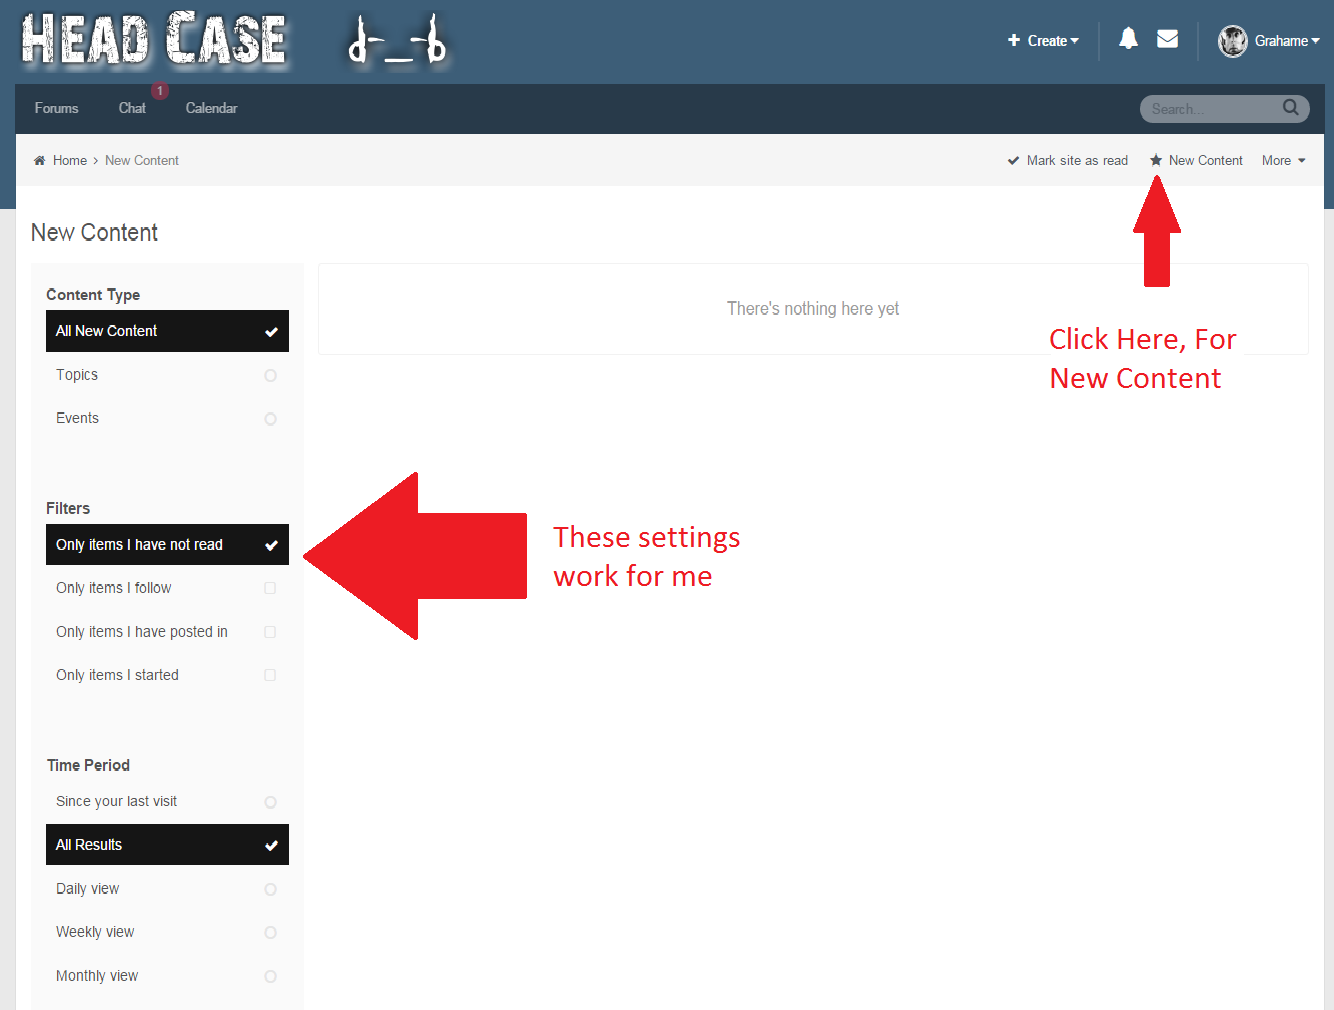1334x1010 pixels.
Task: Click the Head Case site logo
Action: pyautogui.click(x=155, y=40)
